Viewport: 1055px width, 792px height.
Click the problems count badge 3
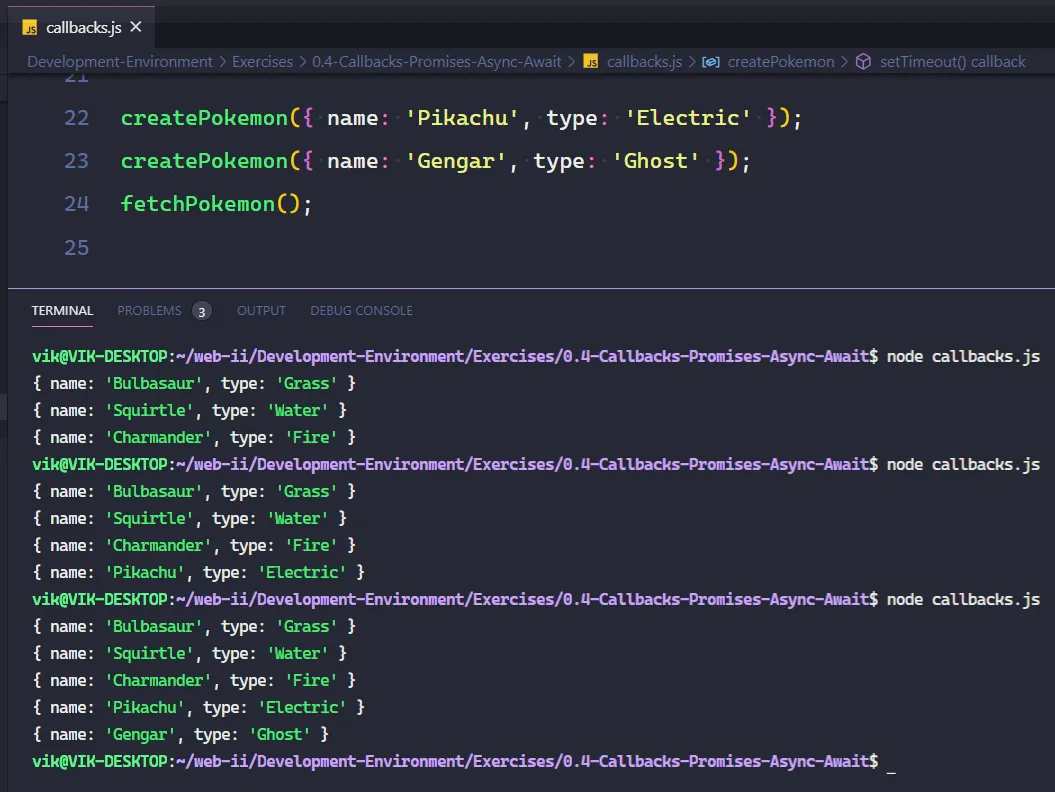pyautogui.click(x=201, y=312)
